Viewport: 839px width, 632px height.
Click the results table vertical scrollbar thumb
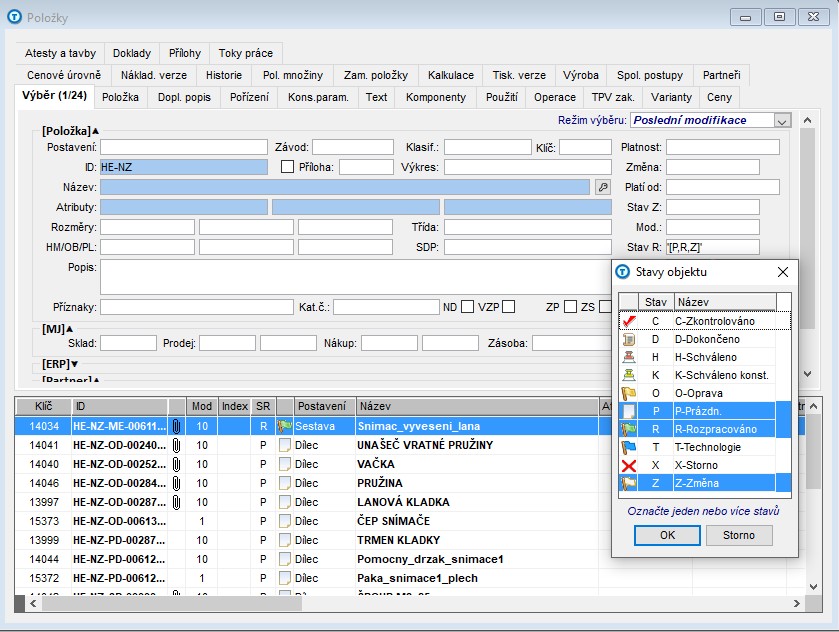813,451
